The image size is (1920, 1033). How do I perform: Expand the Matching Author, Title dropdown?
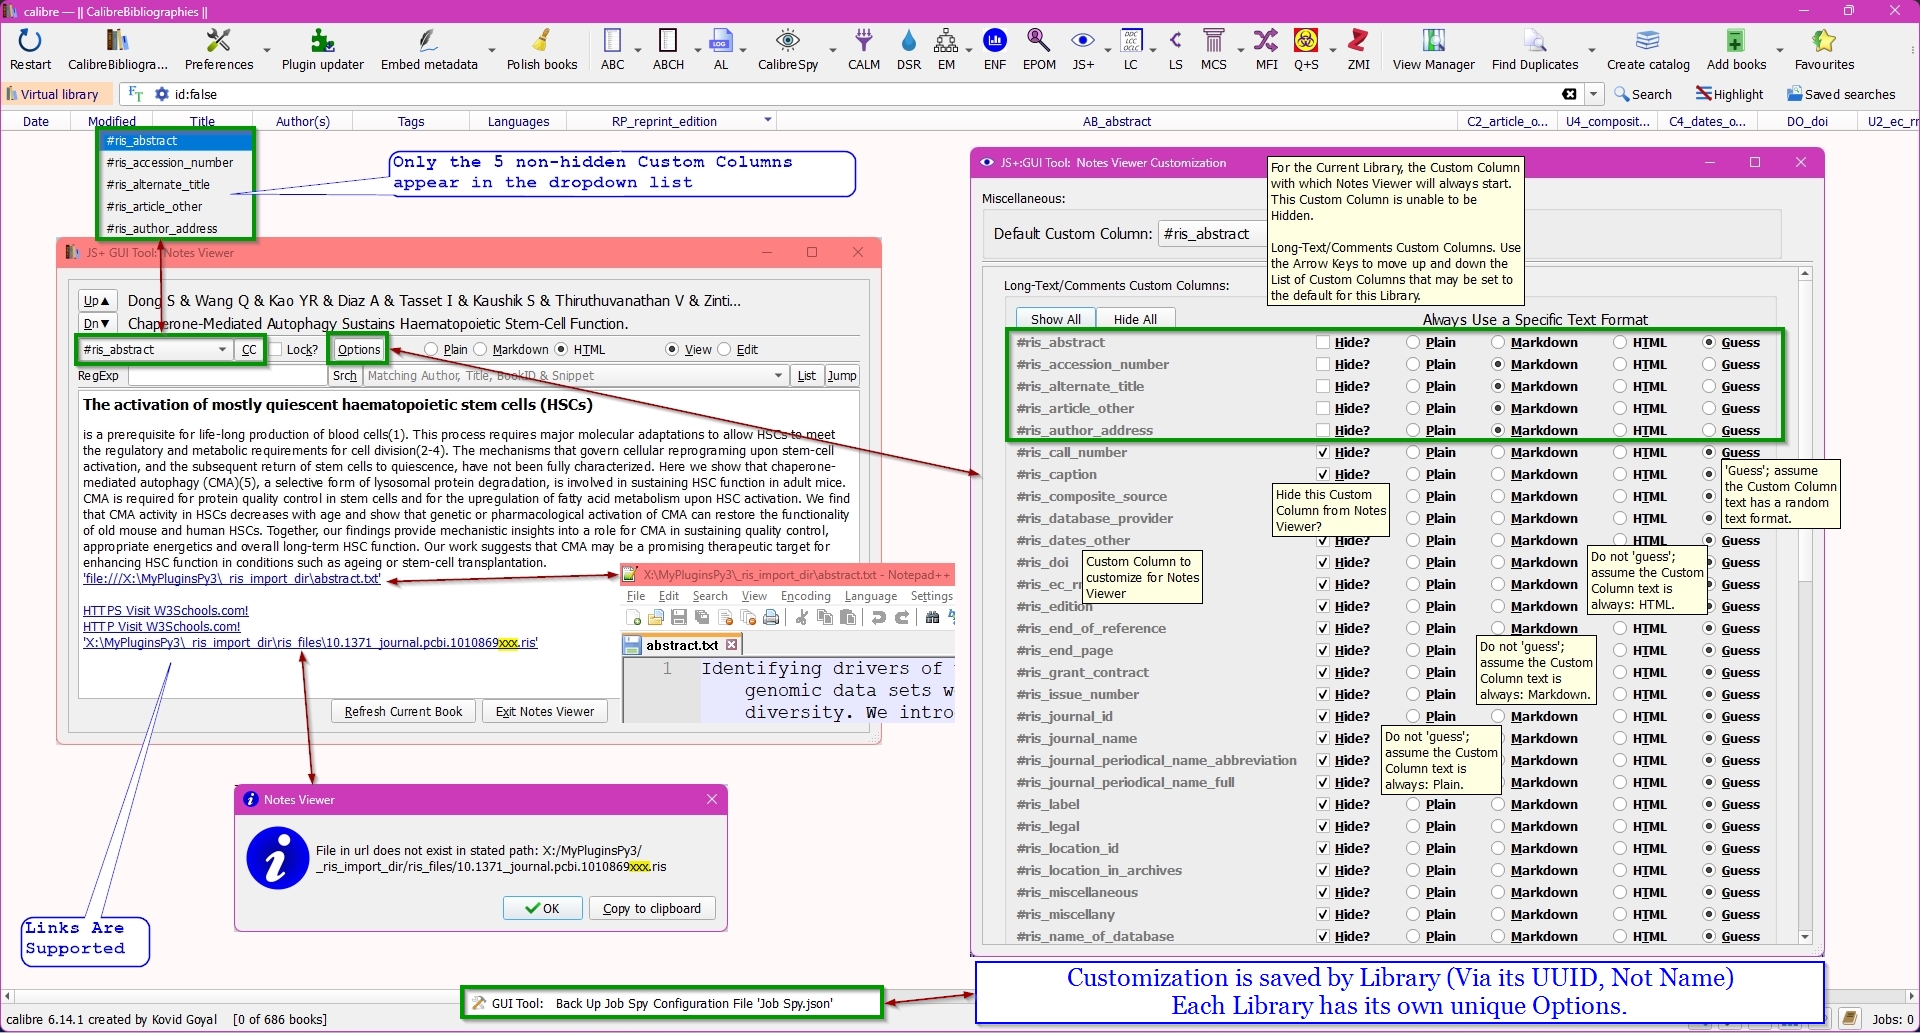pos(778,376)
